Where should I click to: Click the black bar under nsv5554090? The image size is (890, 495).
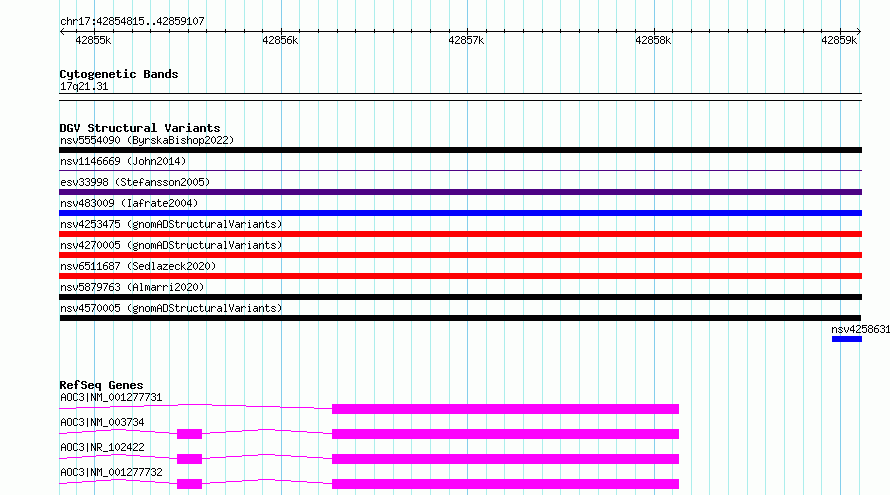click(460, 150)
